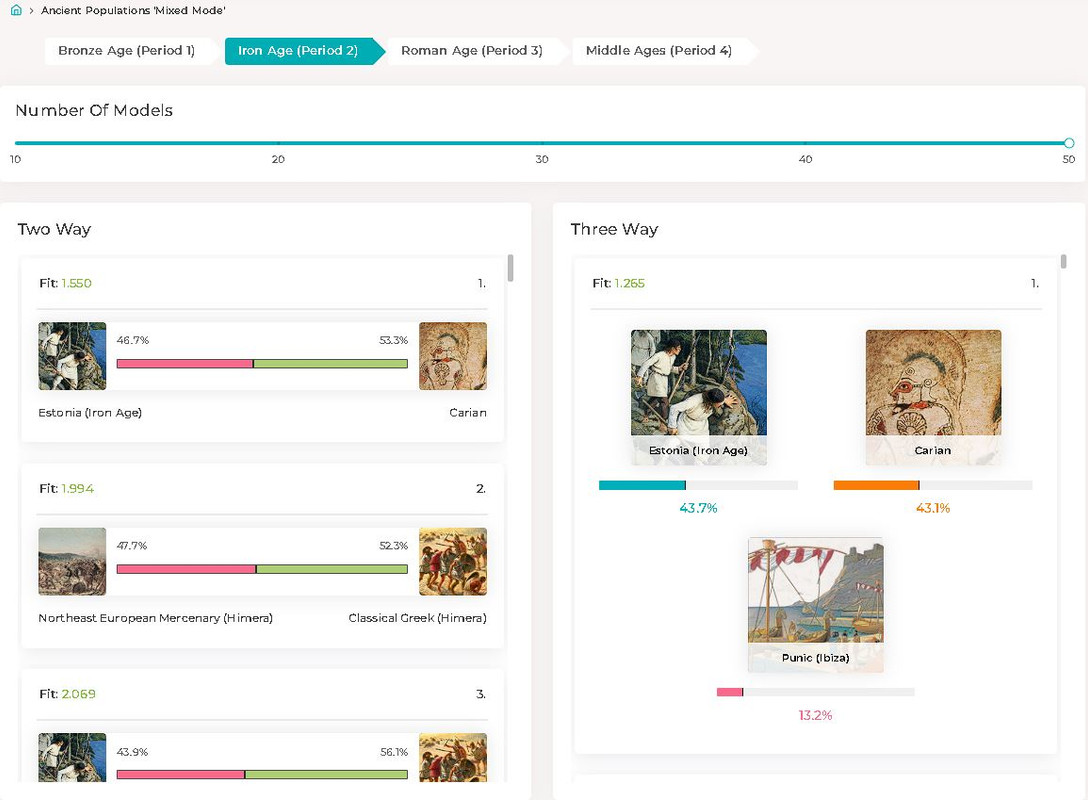Click the Fit: 1.265 label in Three Way
The image size is (1088, 800).
pyautogui.click(x=618, y=283)
